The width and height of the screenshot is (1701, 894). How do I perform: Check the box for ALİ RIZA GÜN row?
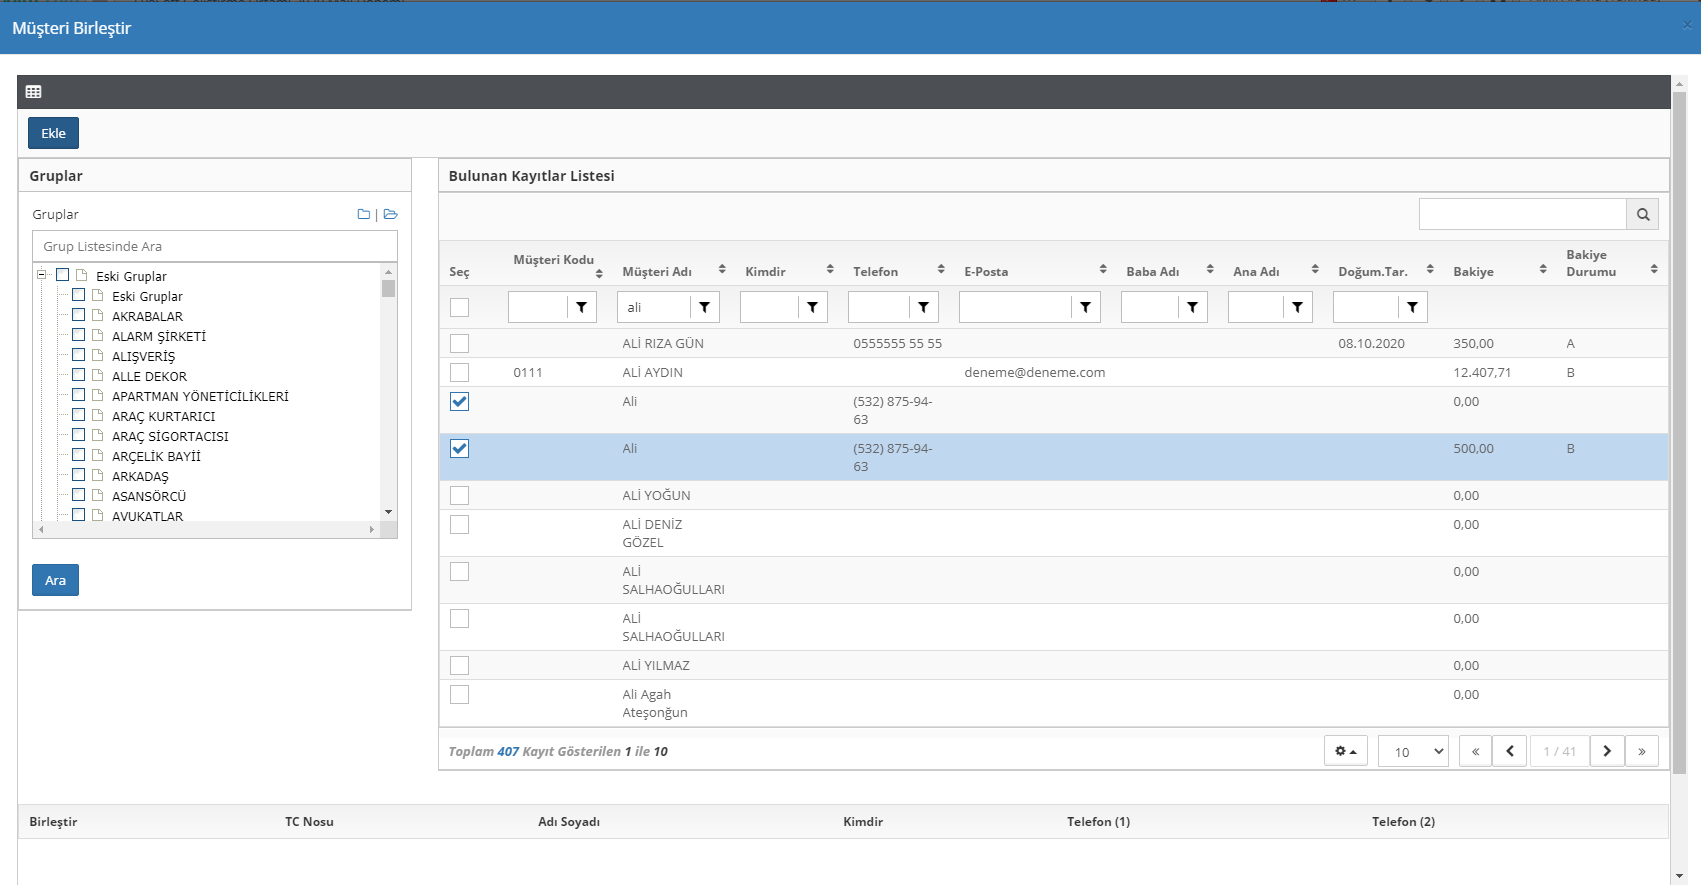tap(459, 344)
